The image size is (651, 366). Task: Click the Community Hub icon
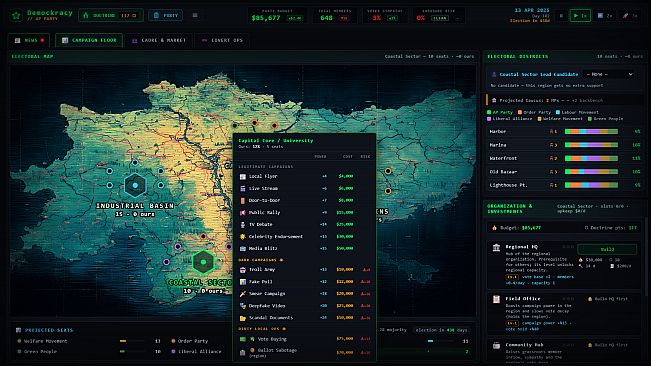tap(496, 345)
